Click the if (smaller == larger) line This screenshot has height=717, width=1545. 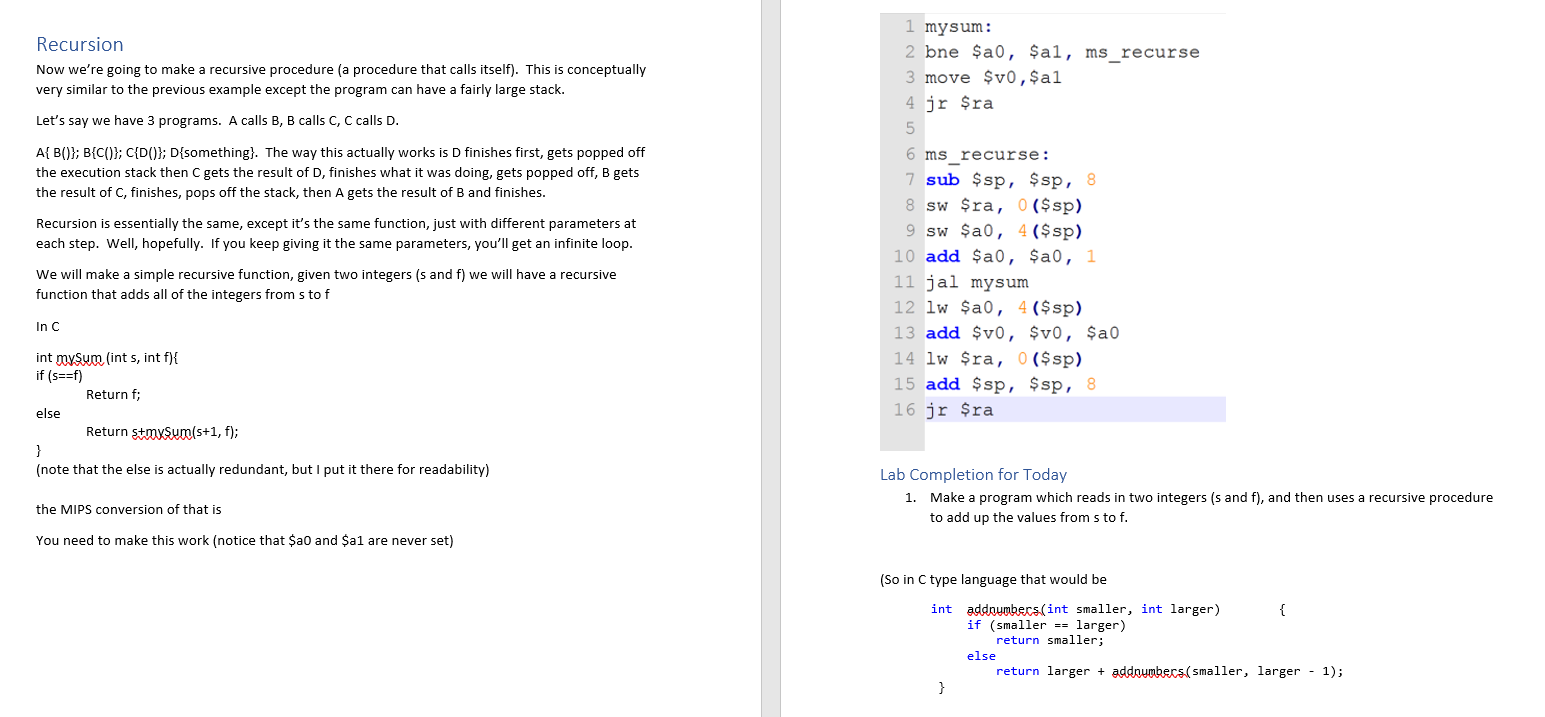pos(1047,624)
